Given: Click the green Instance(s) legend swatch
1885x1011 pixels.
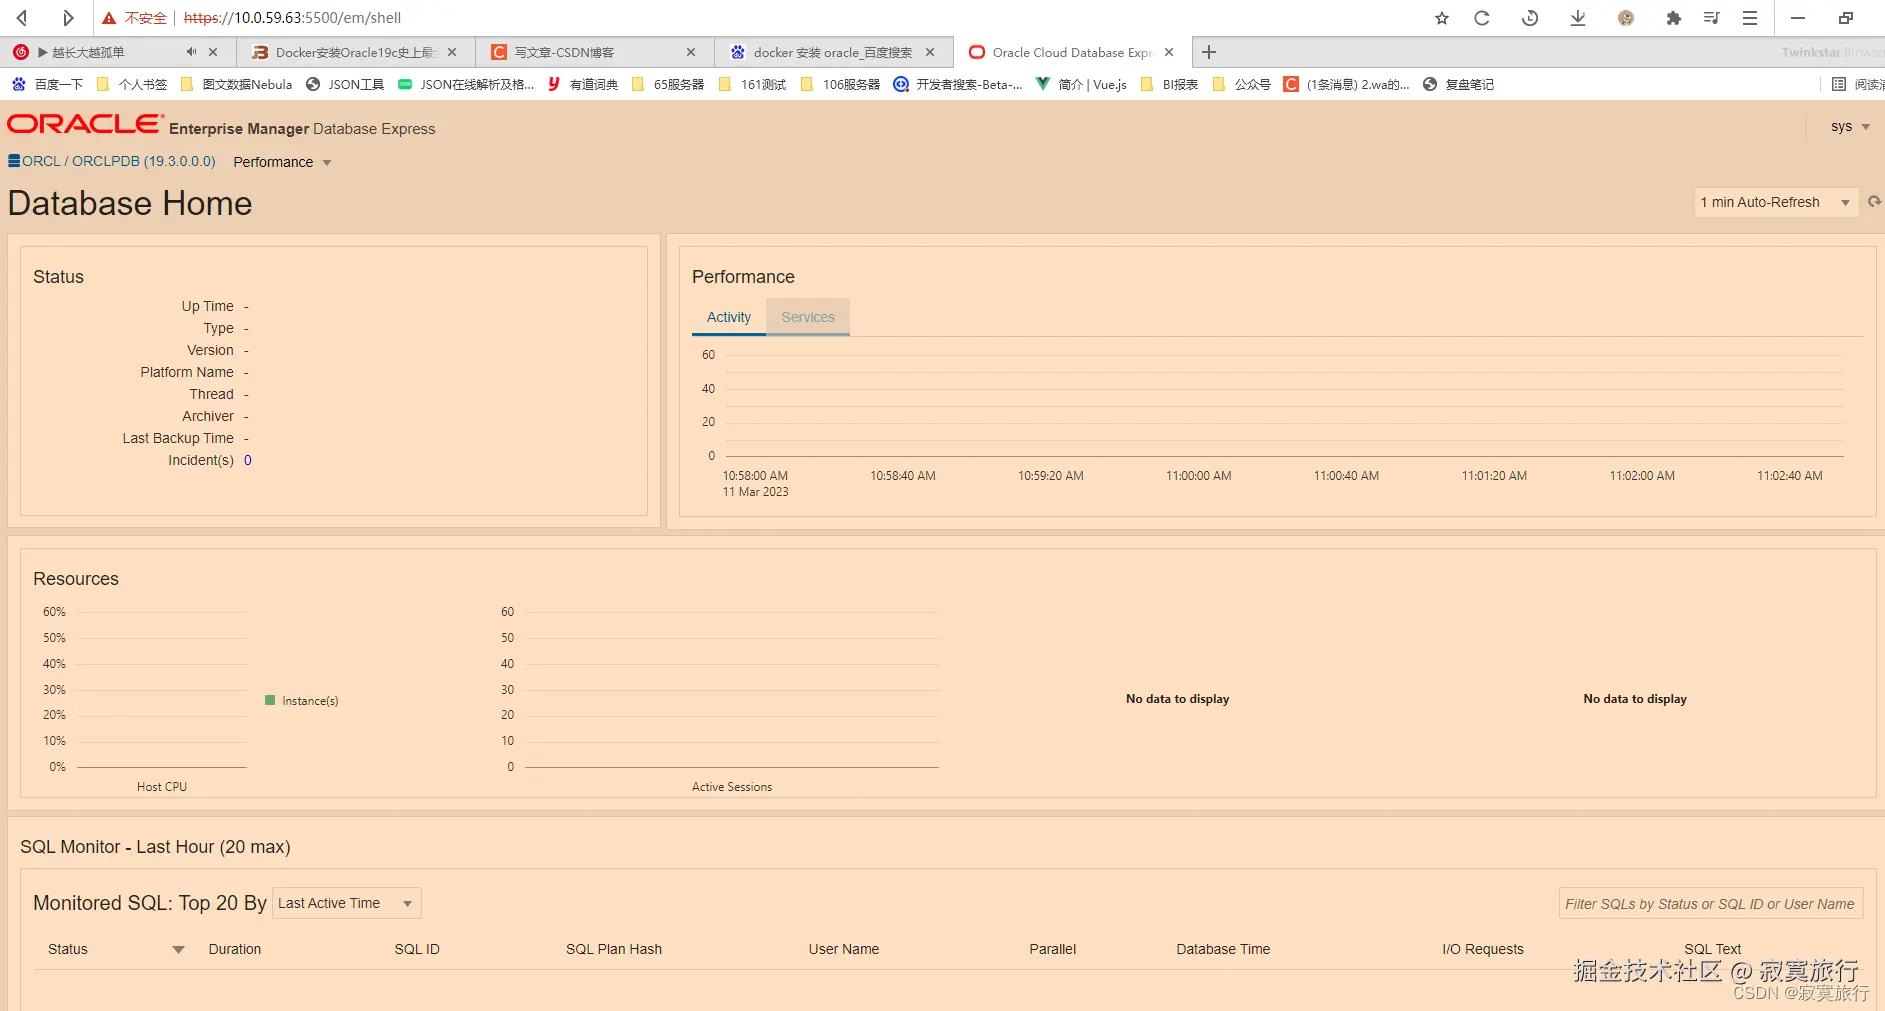Looking at the screenshot, I should point(270,700).
